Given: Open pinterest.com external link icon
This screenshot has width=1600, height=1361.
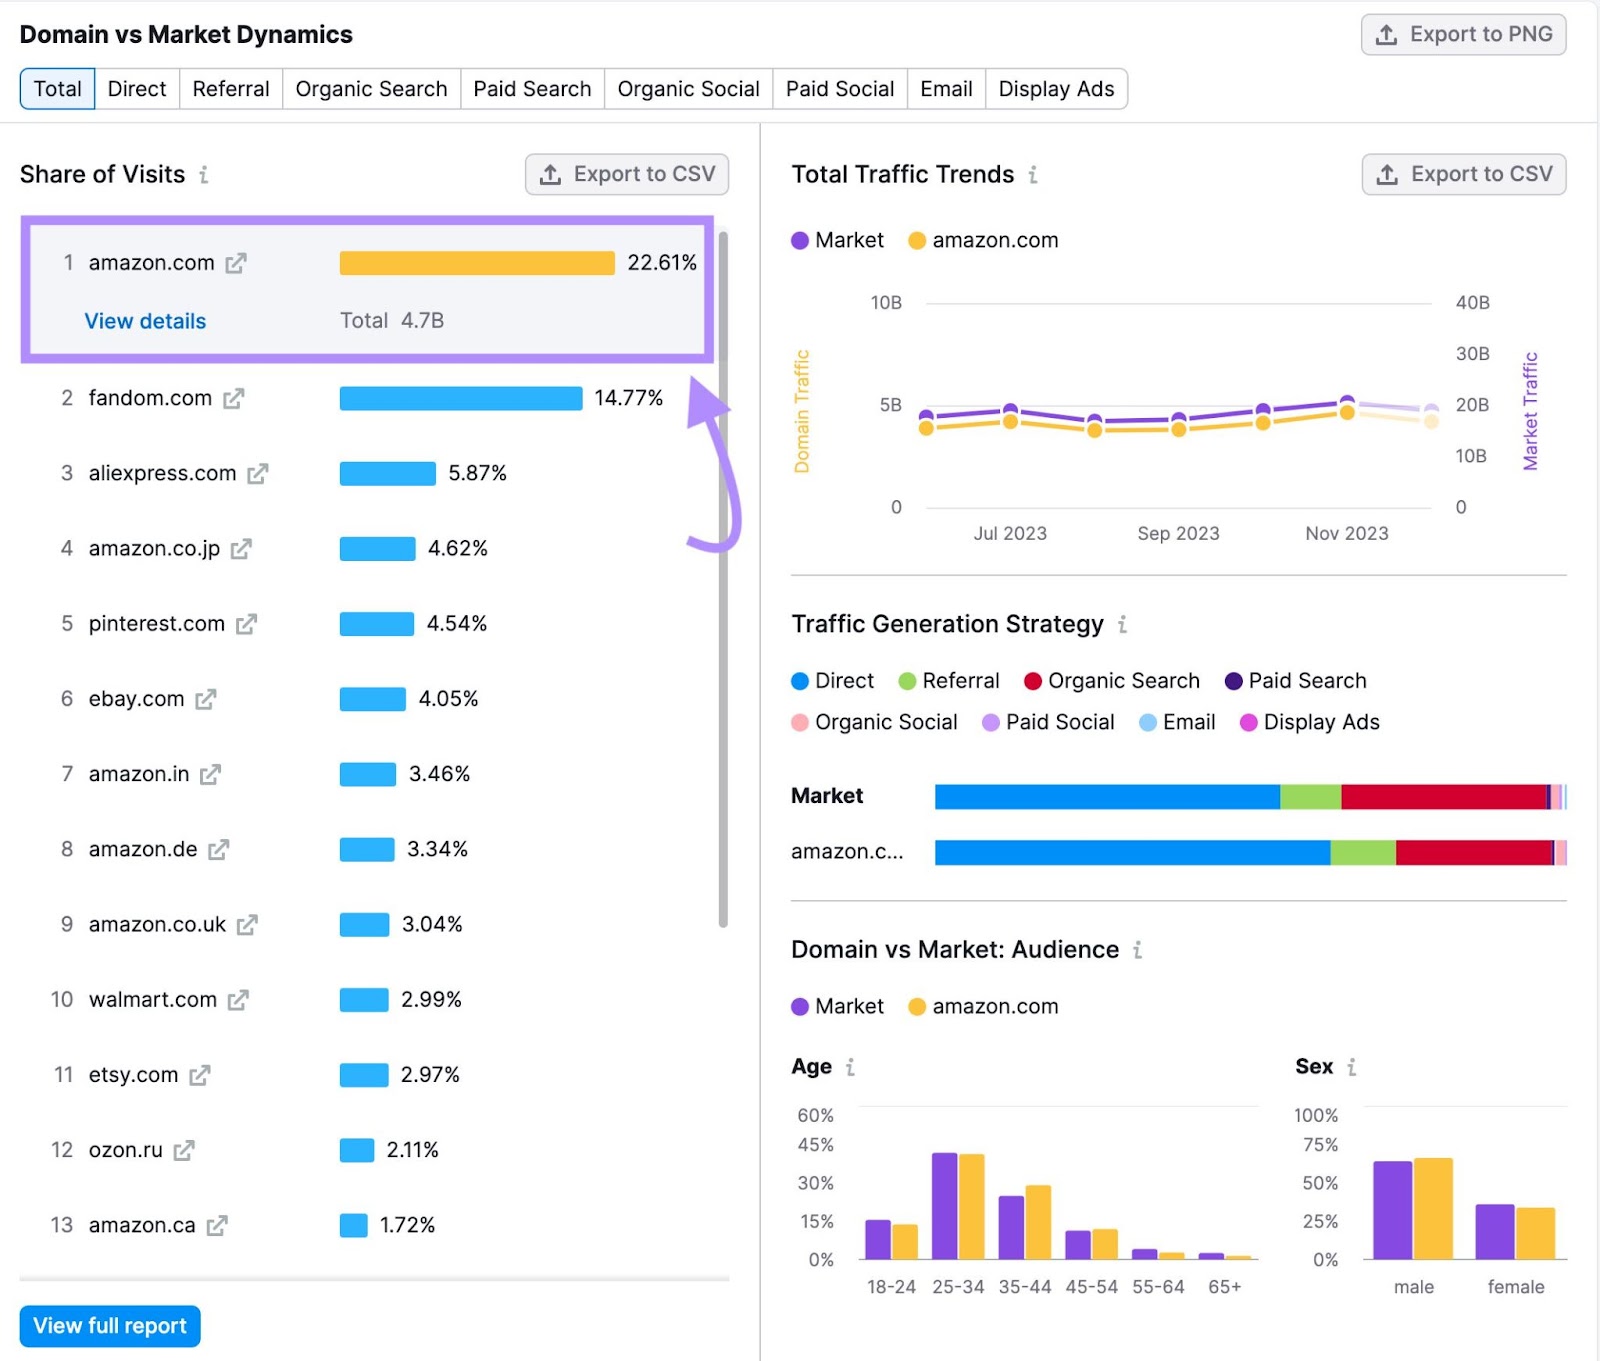Looking at the screenshot, I should click(246, 624).
